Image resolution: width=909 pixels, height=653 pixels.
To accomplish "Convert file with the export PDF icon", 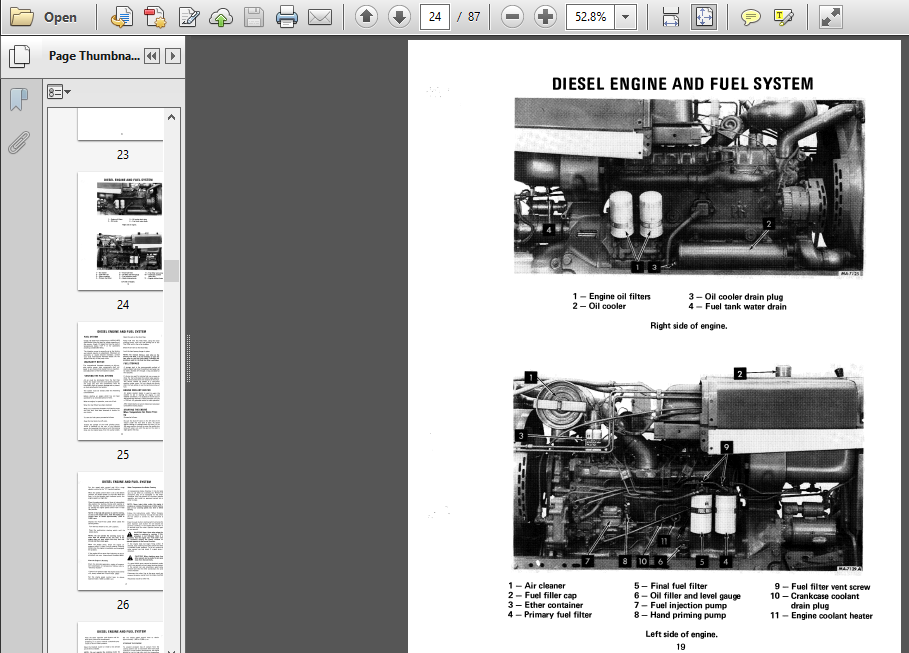I will point(121,17).
